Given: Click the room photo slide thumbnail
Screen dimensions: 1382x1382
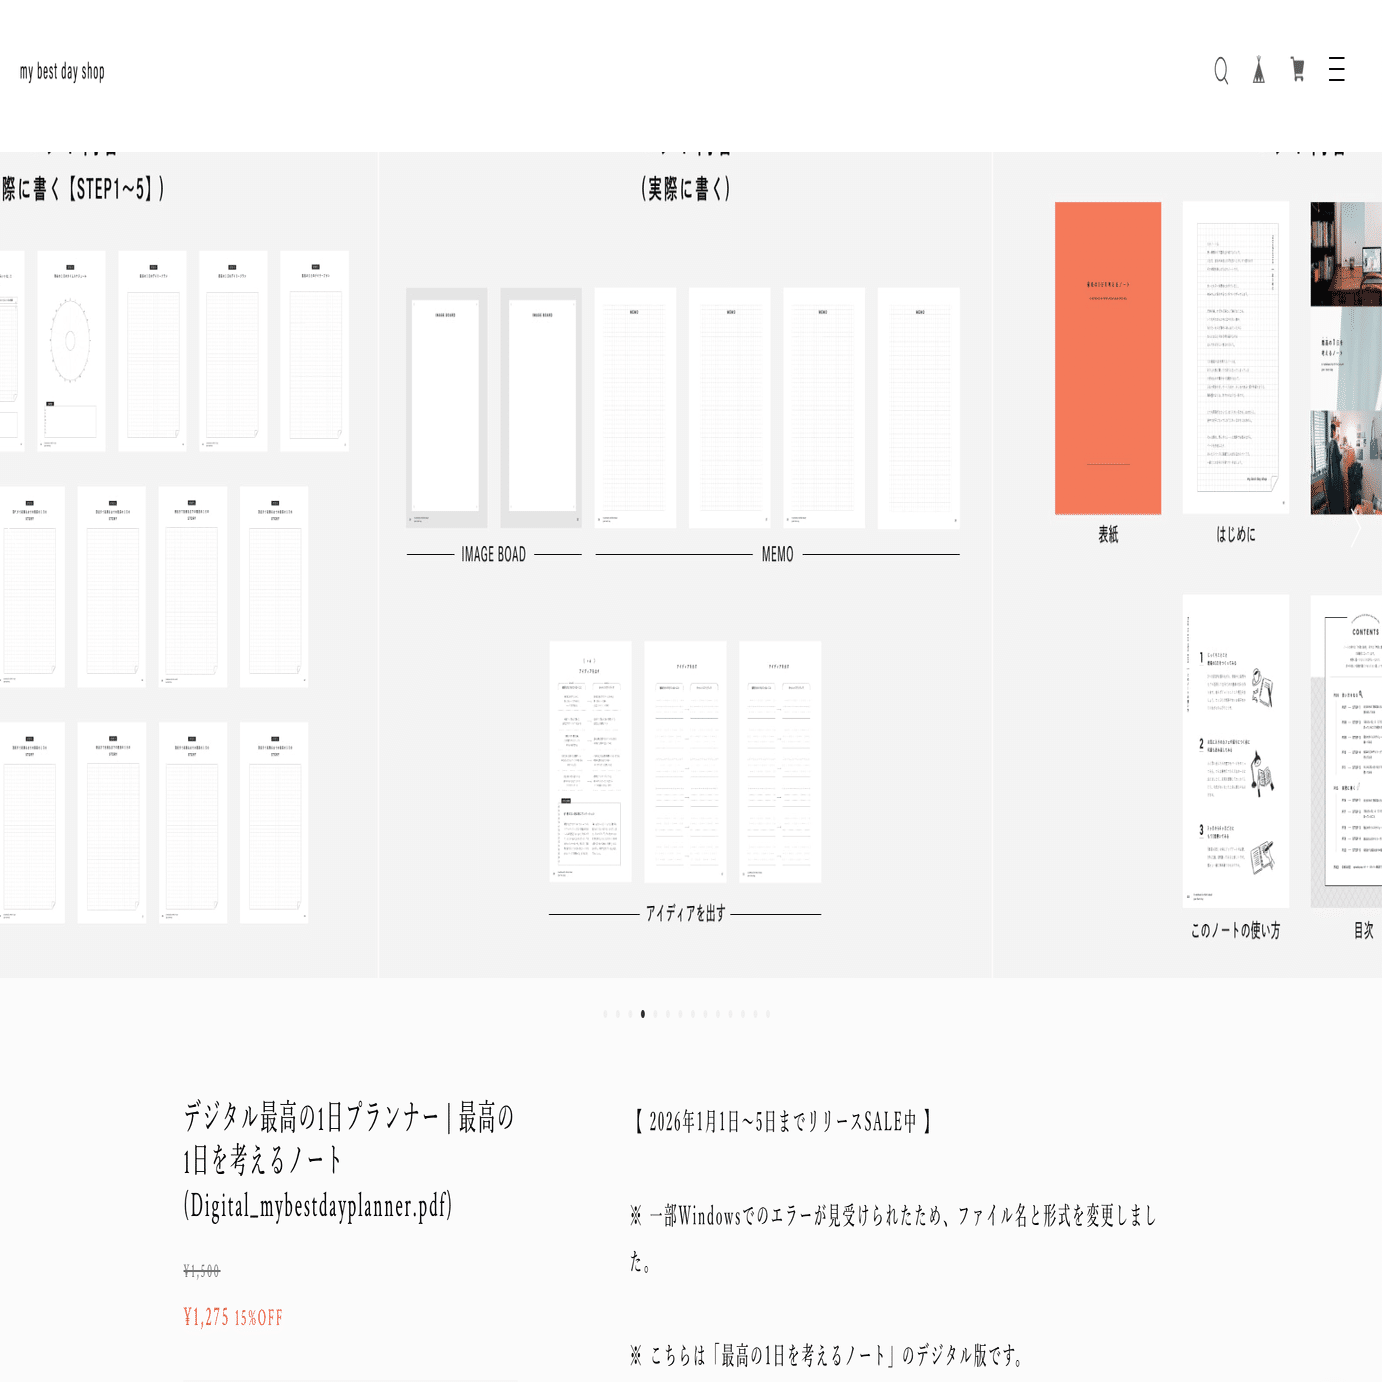Looking at the screenshot, I should pos(1347,358).
